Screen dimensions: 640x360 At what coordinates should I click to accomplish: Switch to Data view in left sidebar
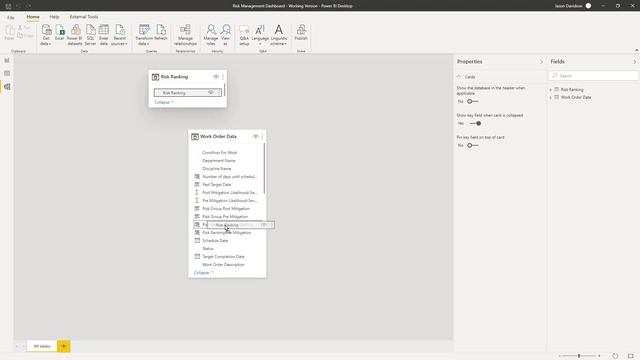(7, 73)
